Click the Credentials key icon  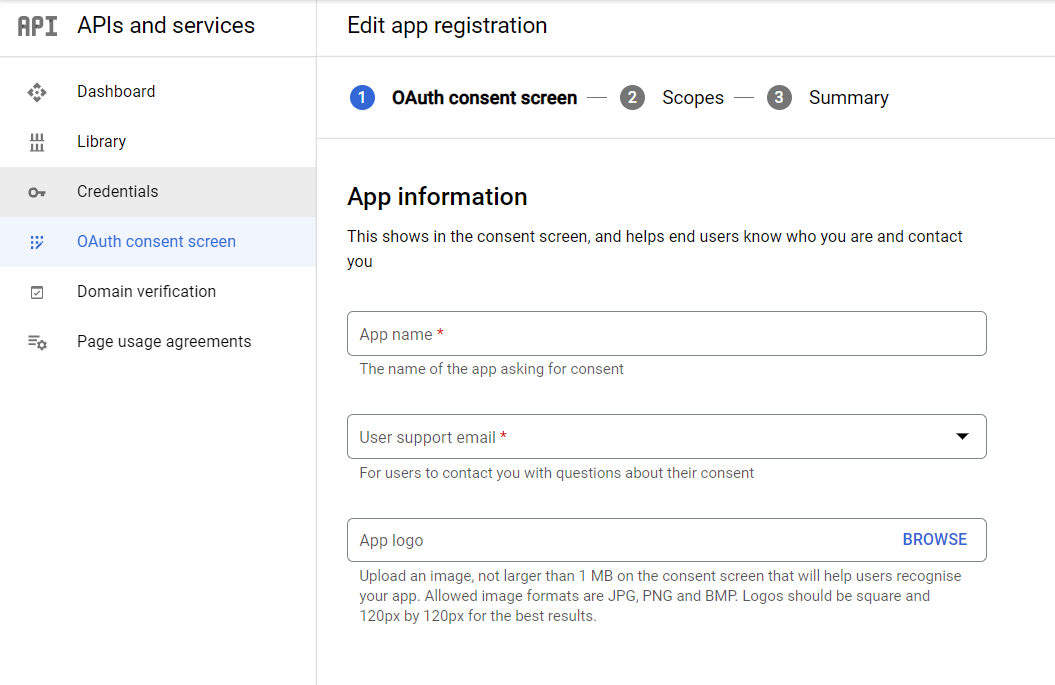pyautogui.click(x=37, y=192)
